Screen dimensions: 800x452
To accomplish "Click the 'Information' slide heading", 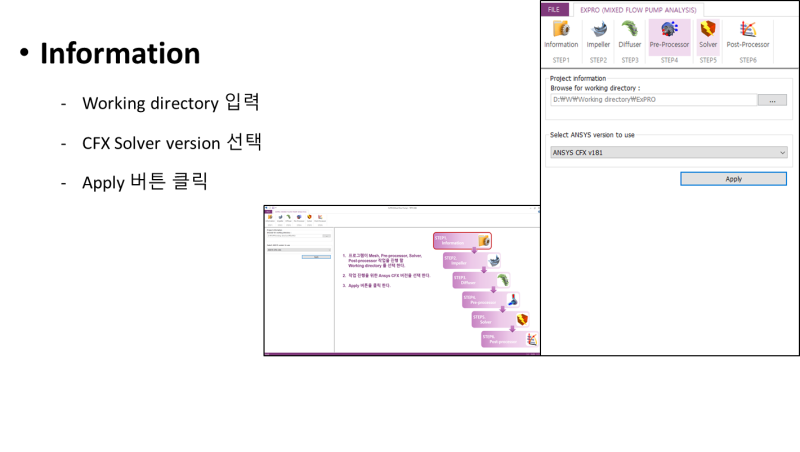I will tap(120, 54).
